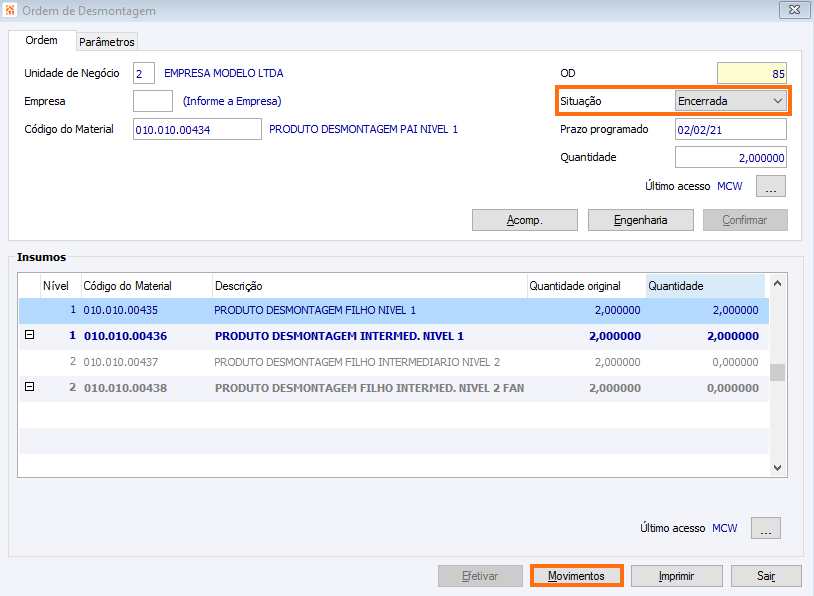Click the Insumos grid scroll up arrow
Image resolution: width=814 pixels, height=596 pixels.
[x=777, y=283]
